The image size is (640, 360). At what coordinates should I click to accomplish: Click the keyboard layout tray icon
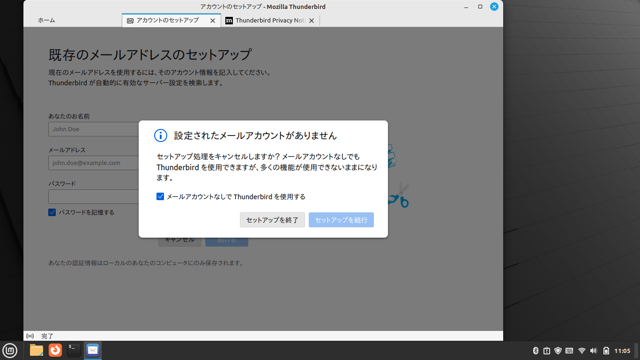point(569,351)
